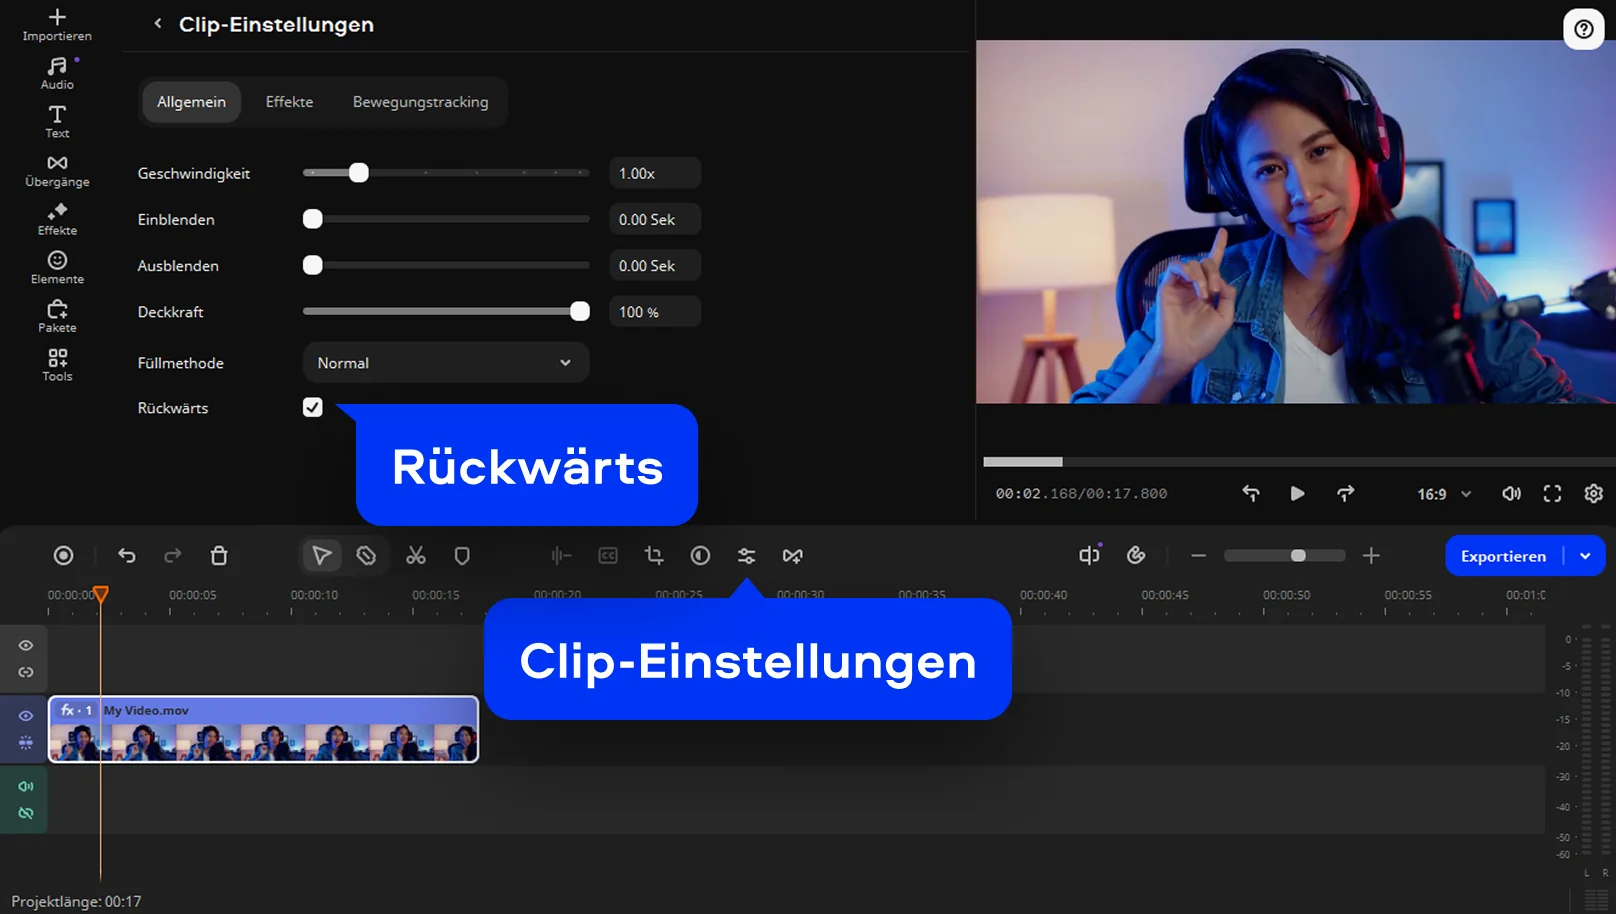Viewport: 1616px width, 914px height.
Task: Open the Übergänge sidebar section
Action: [57, 171]
